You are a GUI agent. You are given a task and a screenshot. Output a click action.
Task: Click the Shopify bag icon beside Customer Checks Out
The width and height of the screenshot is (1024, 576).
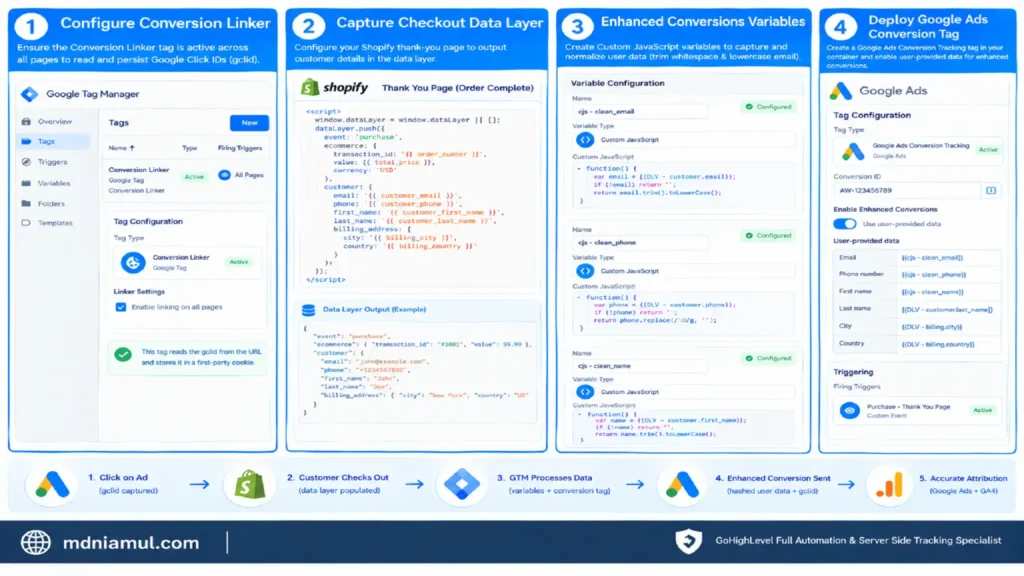pos(249,485)
